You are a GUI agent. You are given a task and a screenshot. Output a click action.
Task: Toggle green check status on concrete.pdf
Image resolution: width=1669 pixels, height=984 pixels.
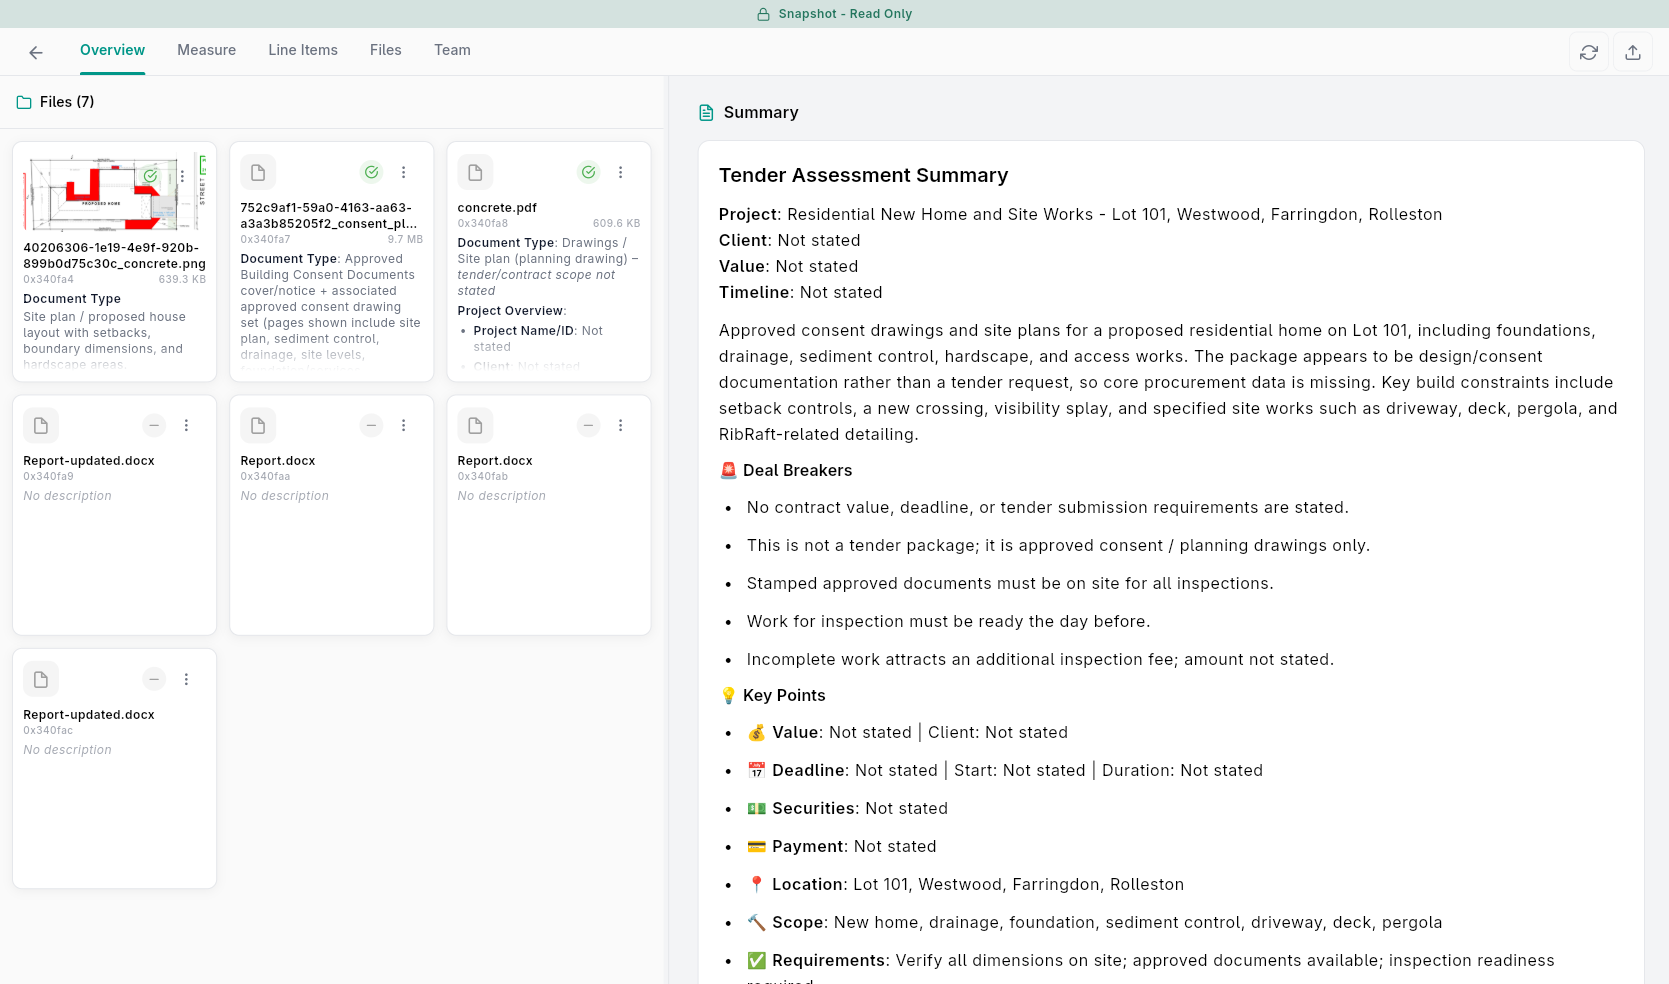pyautogui.click(x=588, y=172)
